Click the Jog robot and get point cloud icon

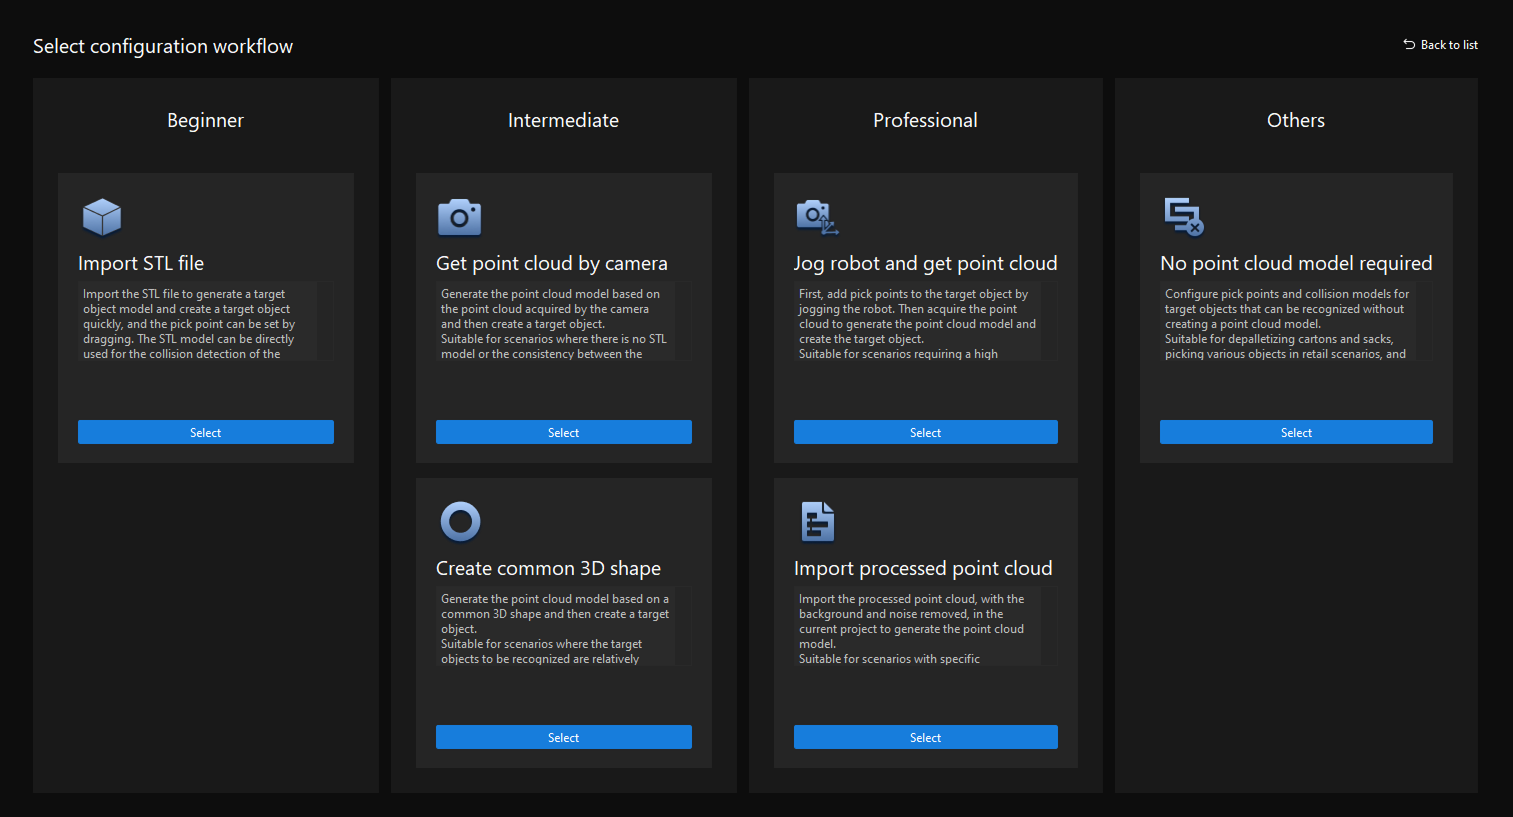(x=816, y=217)
